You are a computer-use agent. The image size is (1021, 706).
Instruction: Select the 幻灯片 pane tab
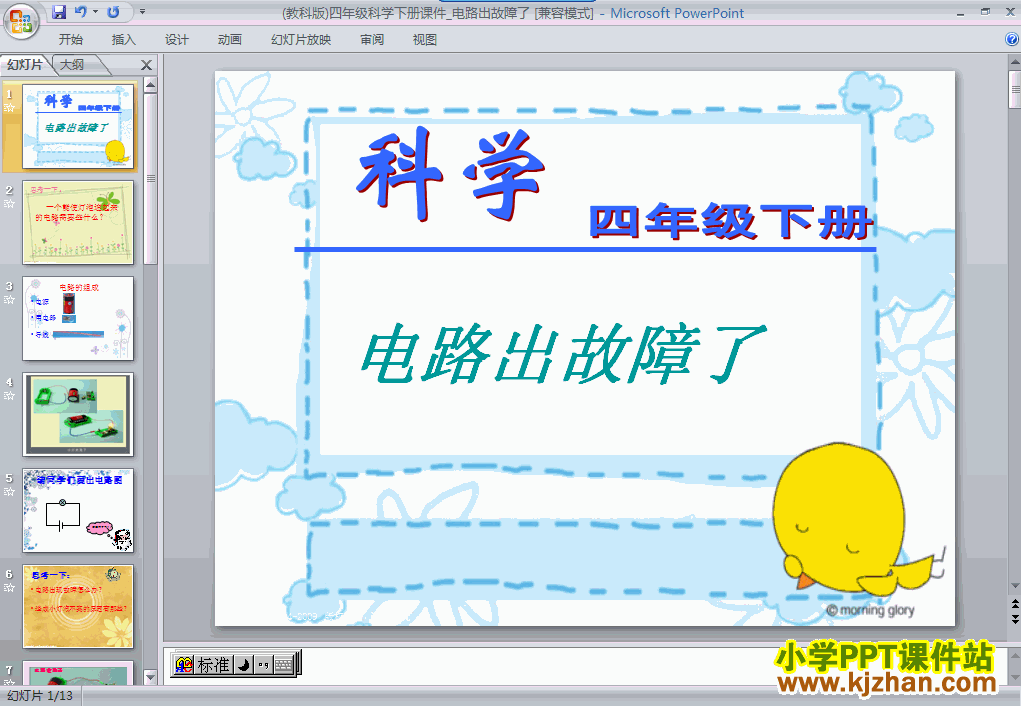point(25,64)
